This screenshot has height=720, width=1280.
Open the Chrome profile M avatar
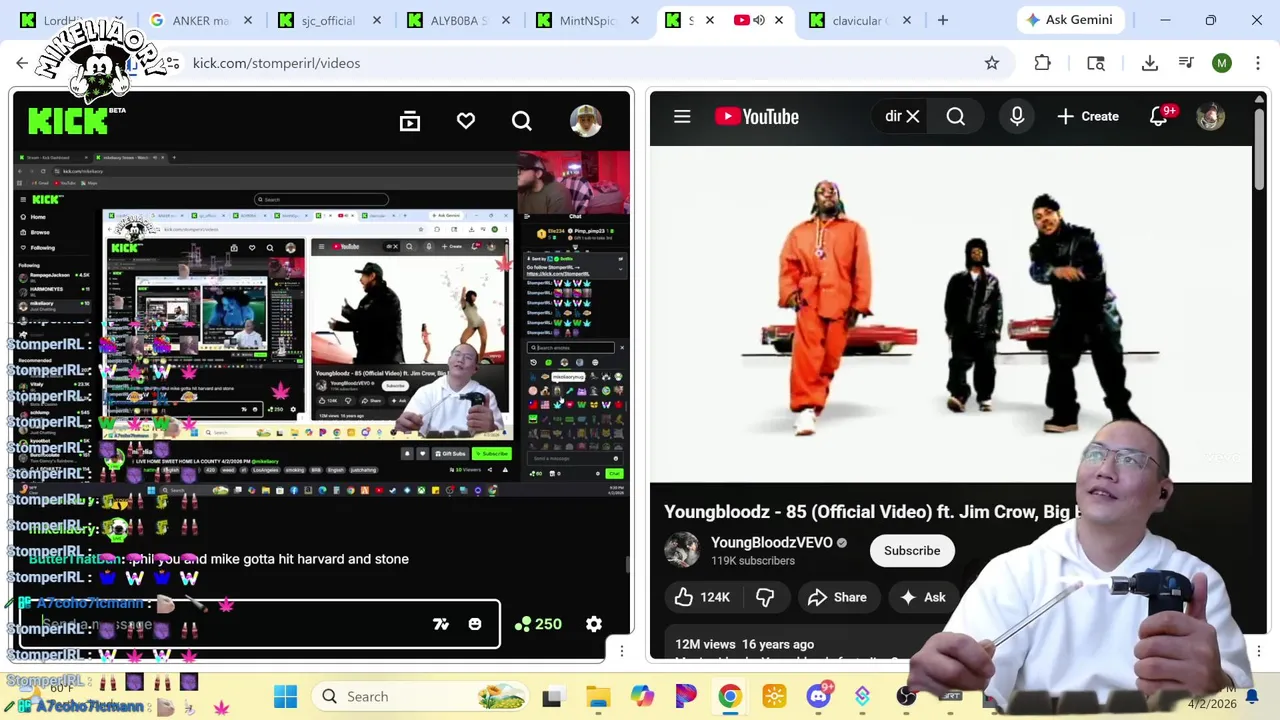coord(1222,63)
